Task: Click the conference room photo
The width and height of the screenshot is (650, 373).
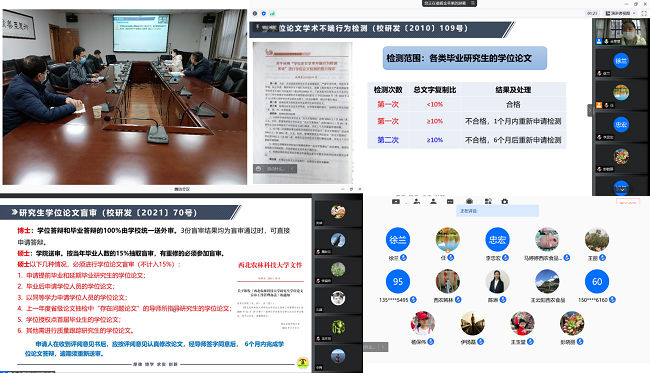Action: click(x=124, y=96)
